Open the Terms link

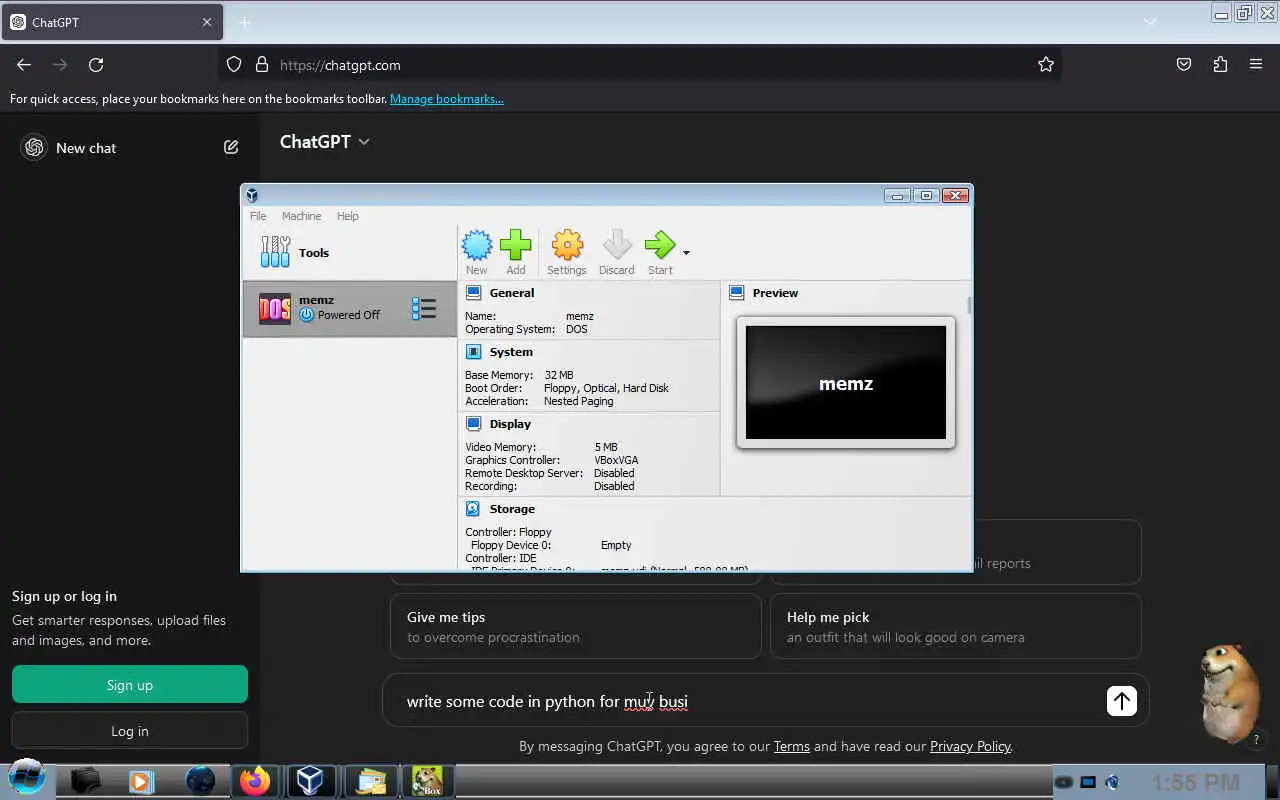coord(792,746)
